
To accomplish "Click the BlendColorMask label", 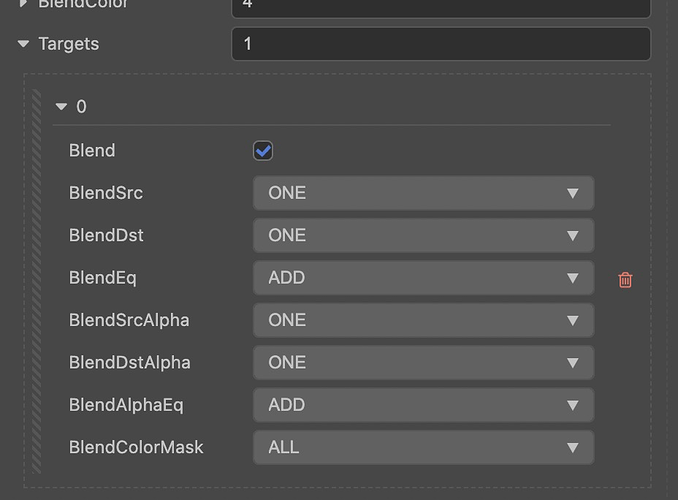I will click(x=136, y=447).
